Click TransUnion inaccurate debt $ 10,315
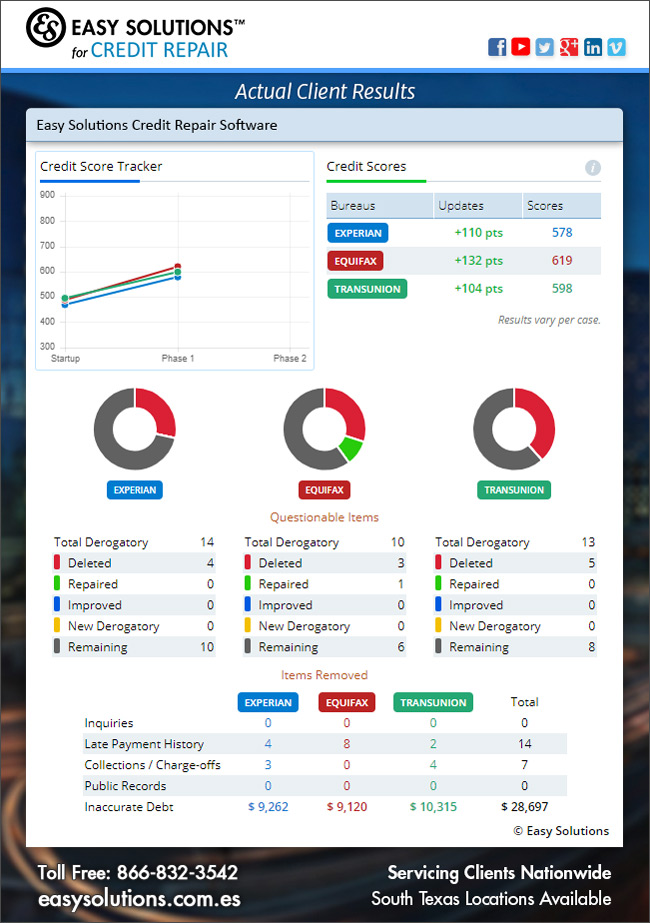 (x=433, y=807)
